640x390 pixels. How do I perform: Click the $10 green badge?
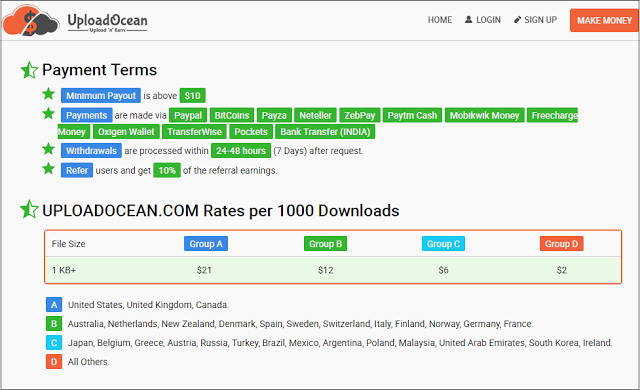[x=192, y=95]
